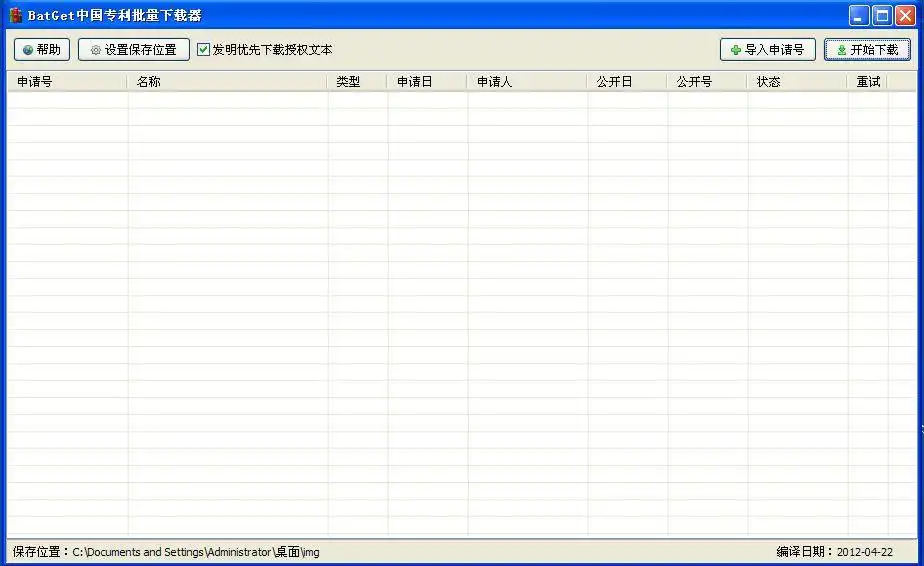
Task: Click the 公开日 column header
Action: pos(627,81)
